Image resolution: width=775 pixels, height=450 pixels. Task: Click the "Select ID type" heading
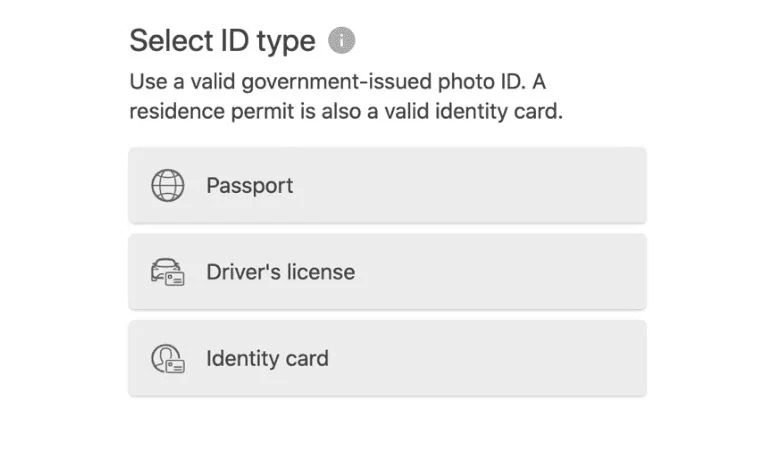pyautogui.click(x=222, y=41)
